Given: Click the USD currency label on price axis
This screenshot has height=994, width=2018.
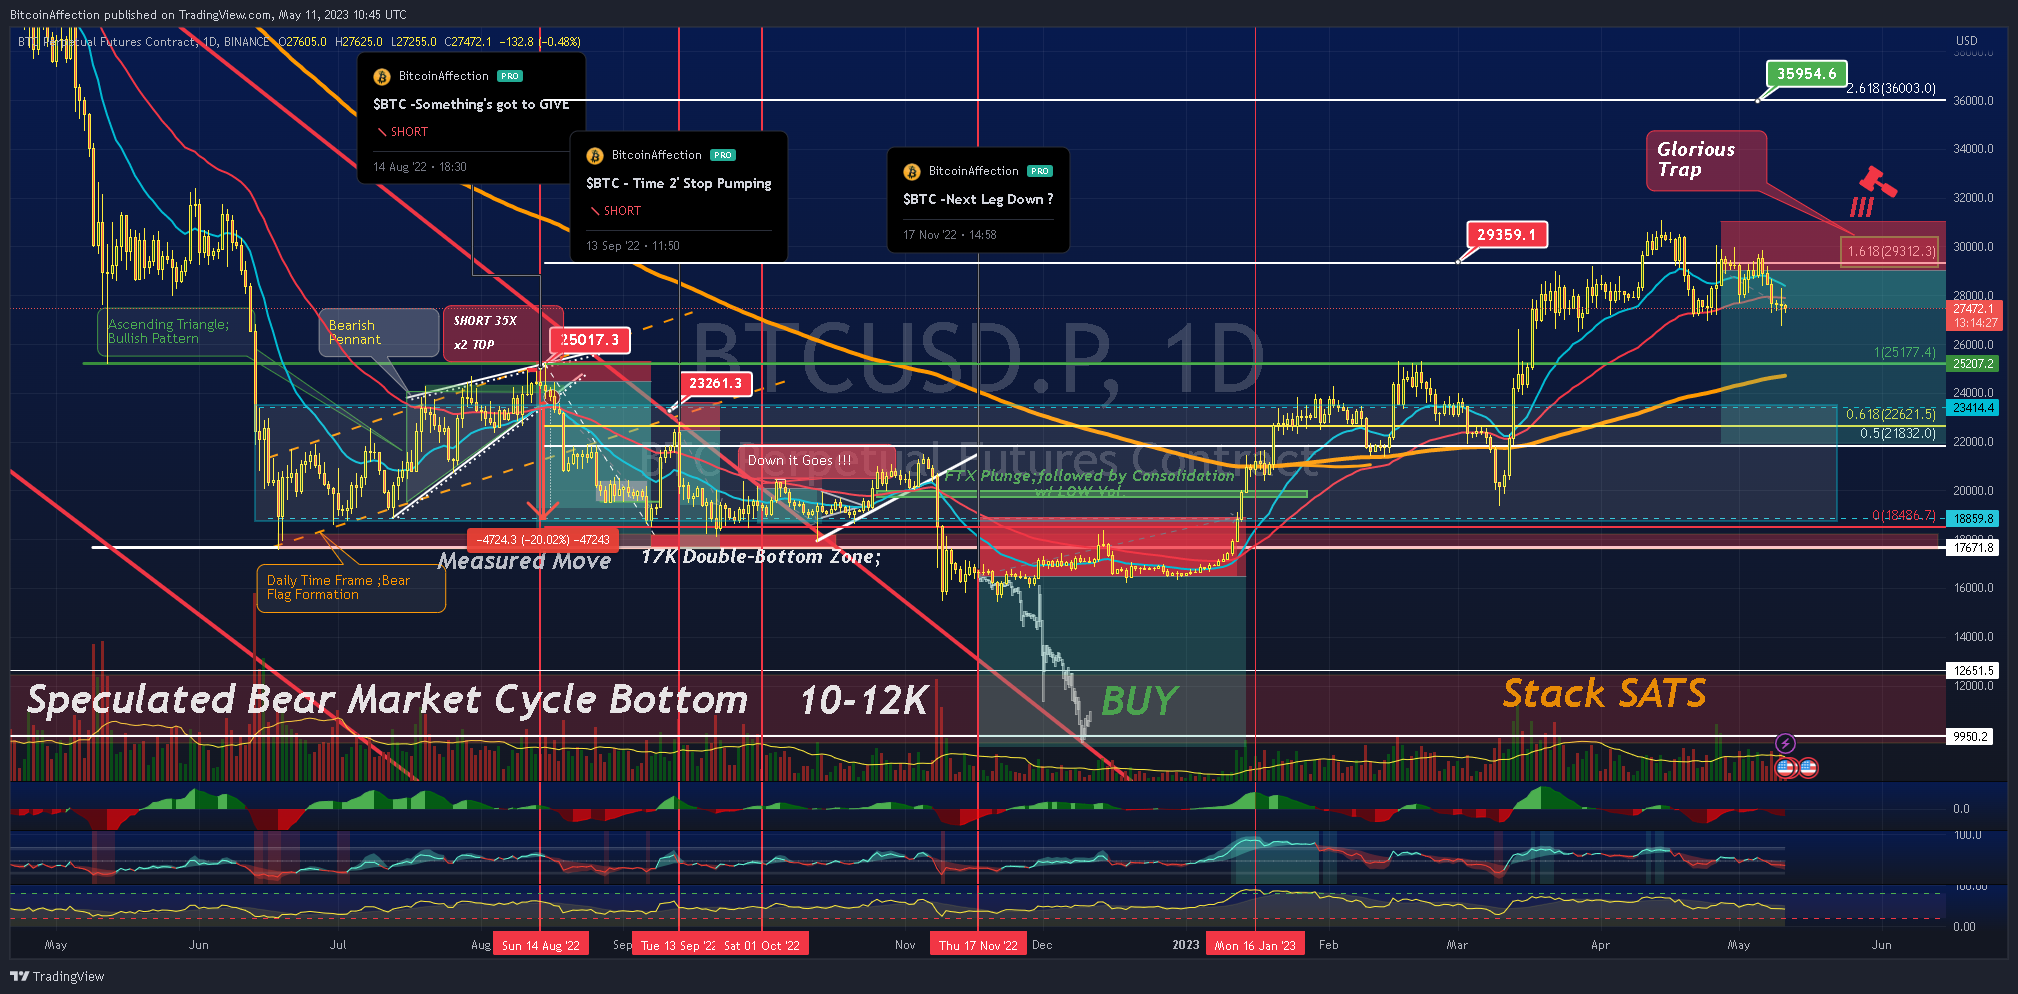Looking at the screenshot, I should click(1966, 41).
